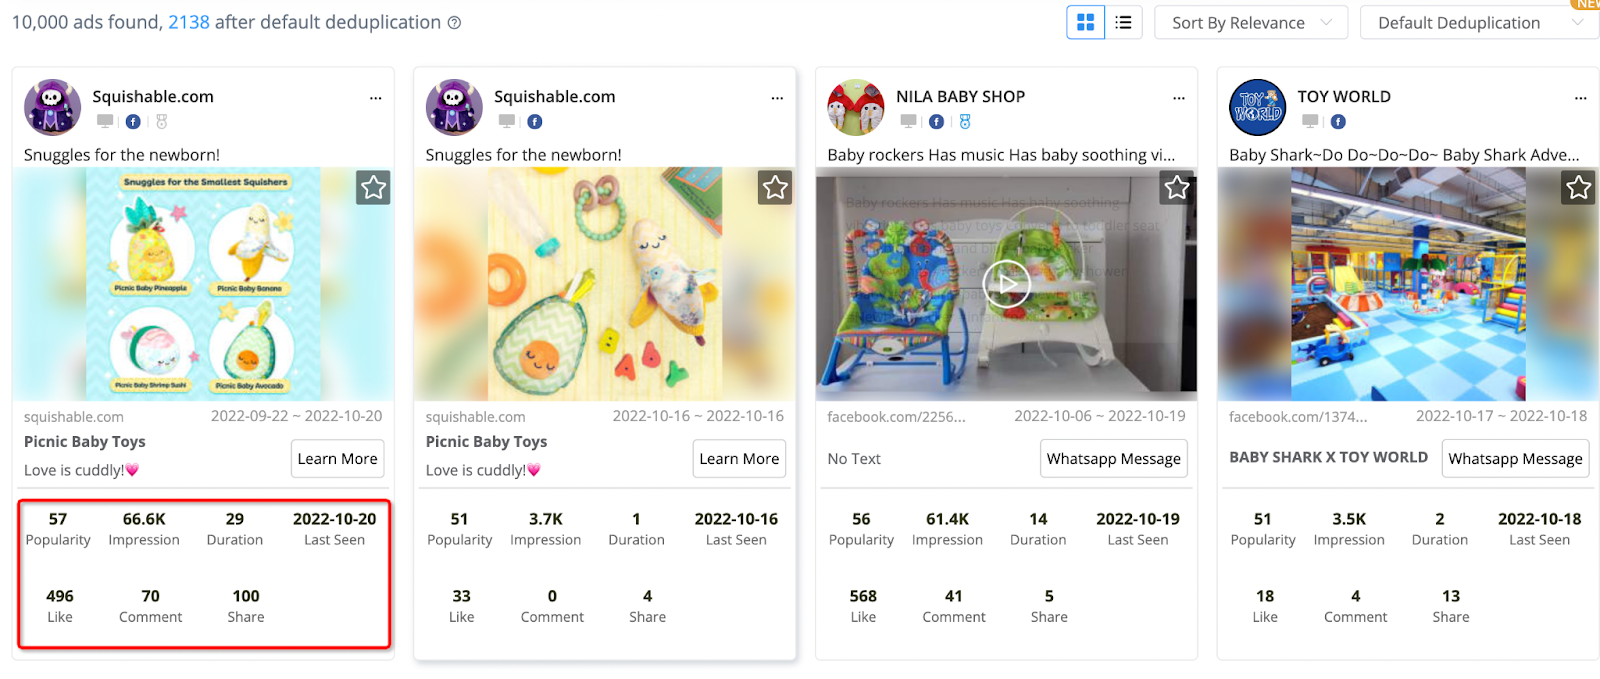Click the Facebook icon under TOY WORLD
1600x679 pixels.
click(x=1338, y=122)
